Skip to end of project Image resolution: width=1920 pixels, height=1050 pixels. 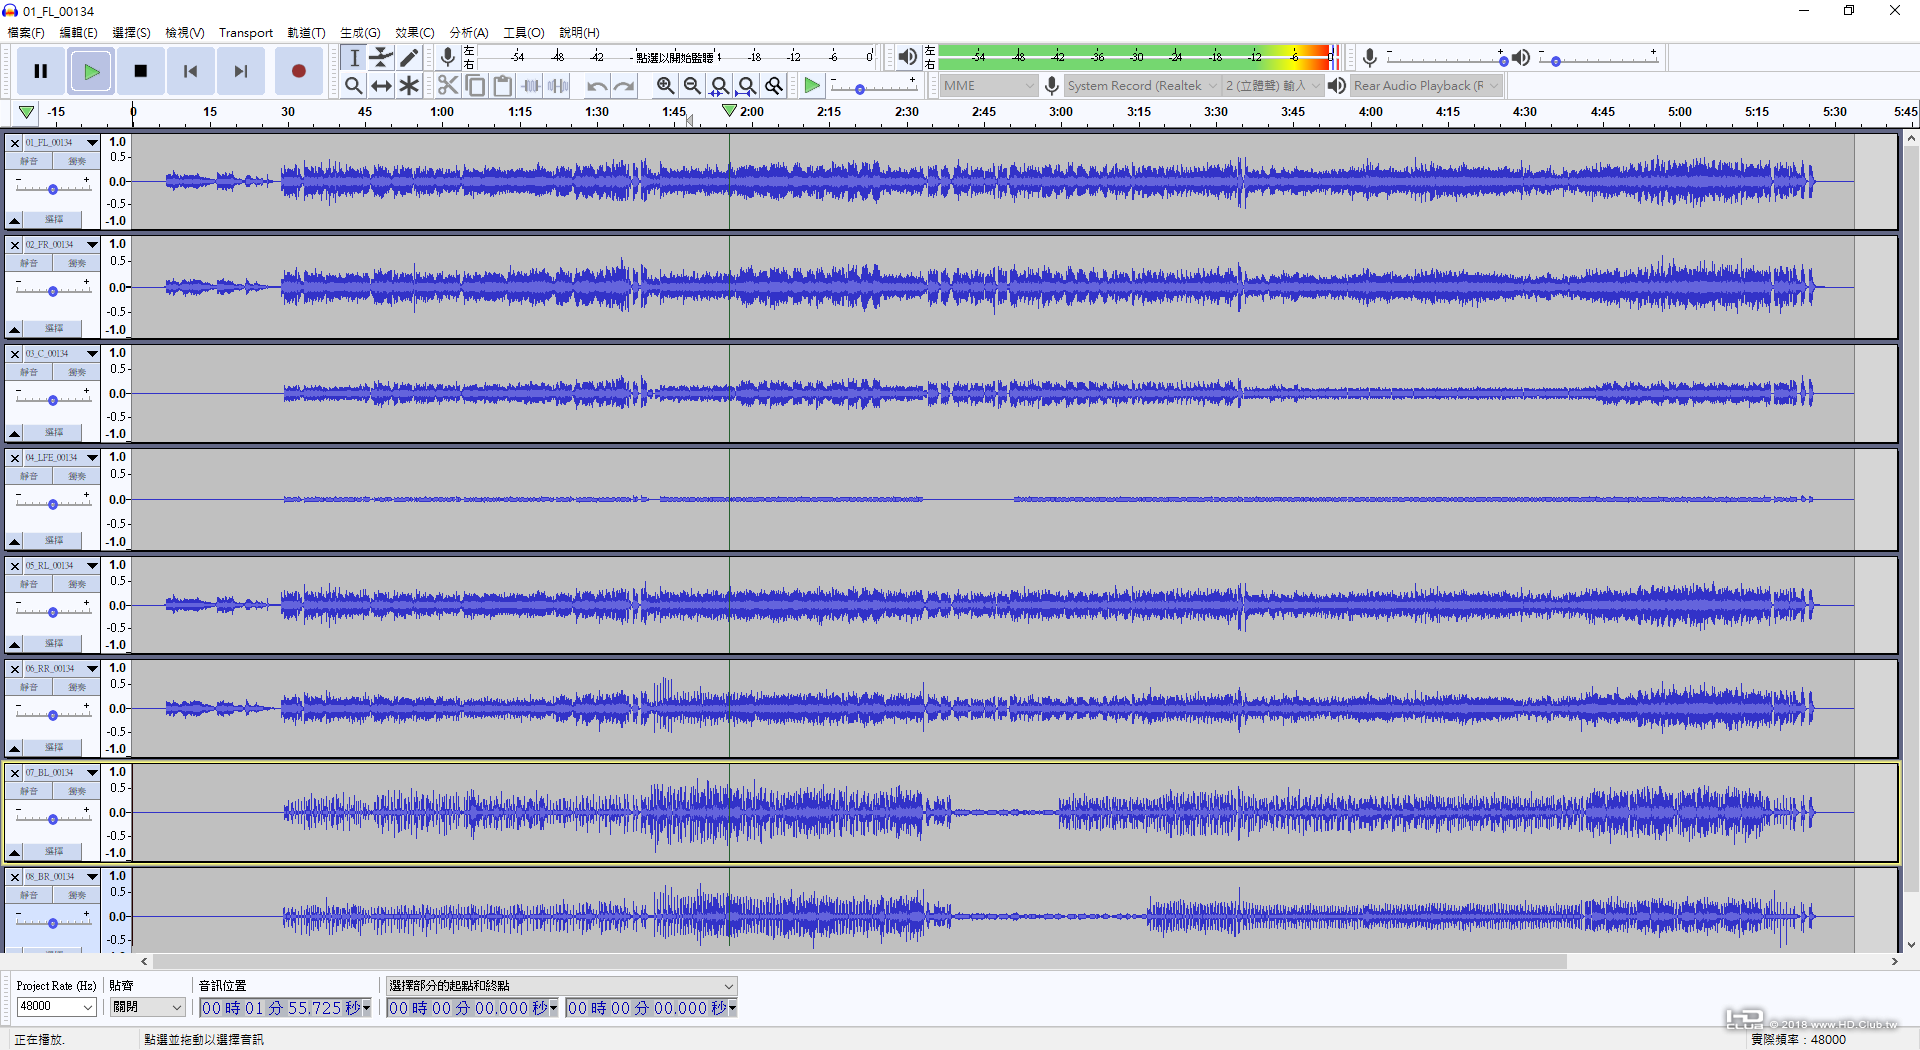[241, 71]
